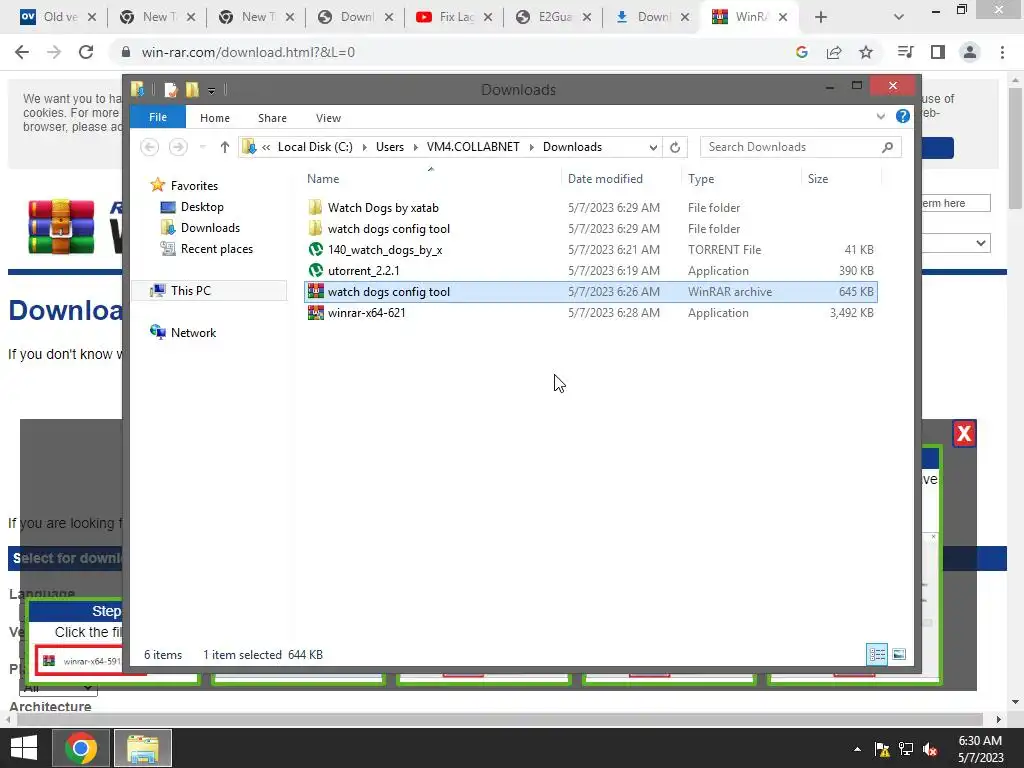Switch to the Fix Lag YouTube tab
The image size is (1024, 768).
coord(455,17)
